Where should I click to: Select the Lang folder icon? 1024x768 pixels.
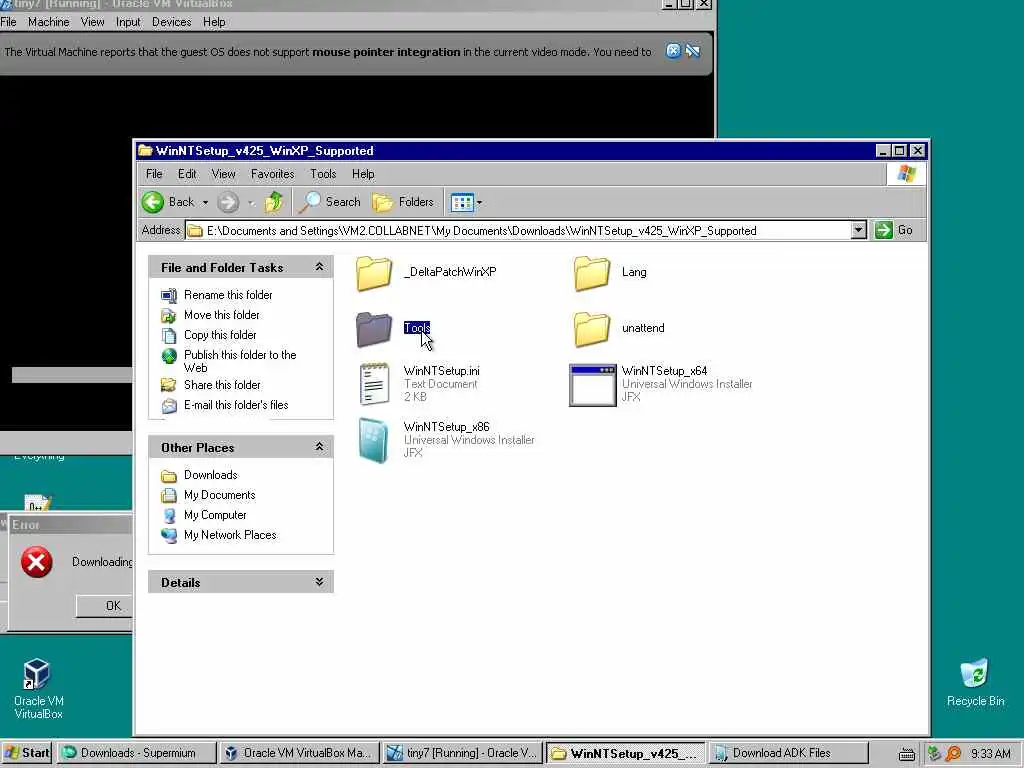(592, 273)
